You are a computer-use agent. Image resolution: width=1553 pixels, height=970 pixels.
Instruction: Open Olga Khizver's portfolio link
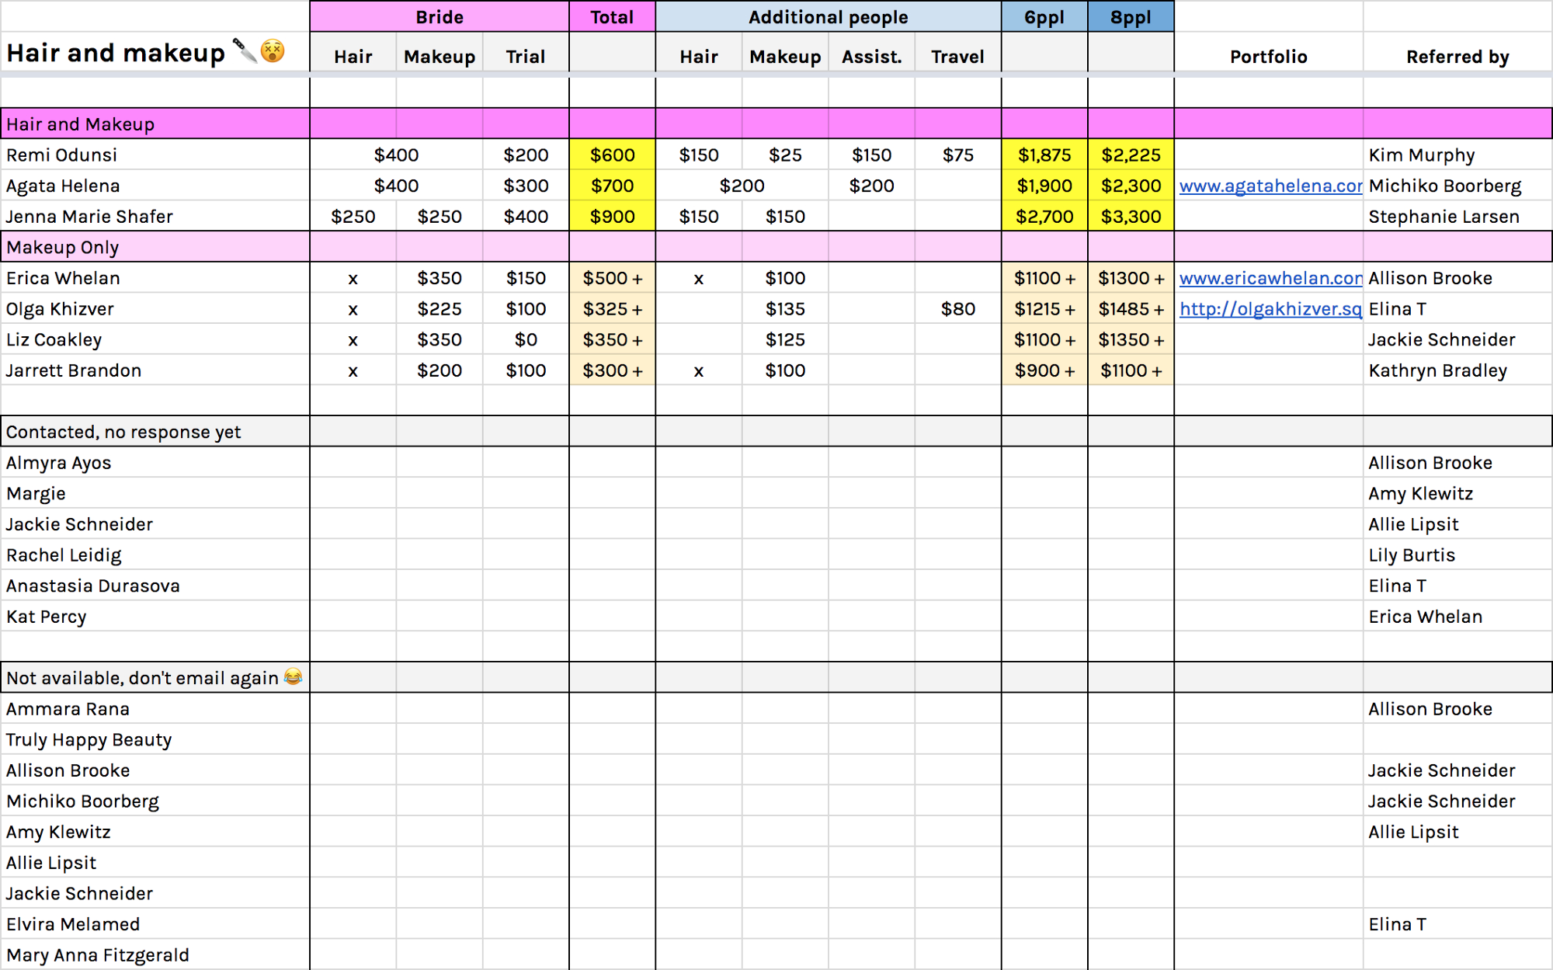click(x=1270, y=309)
